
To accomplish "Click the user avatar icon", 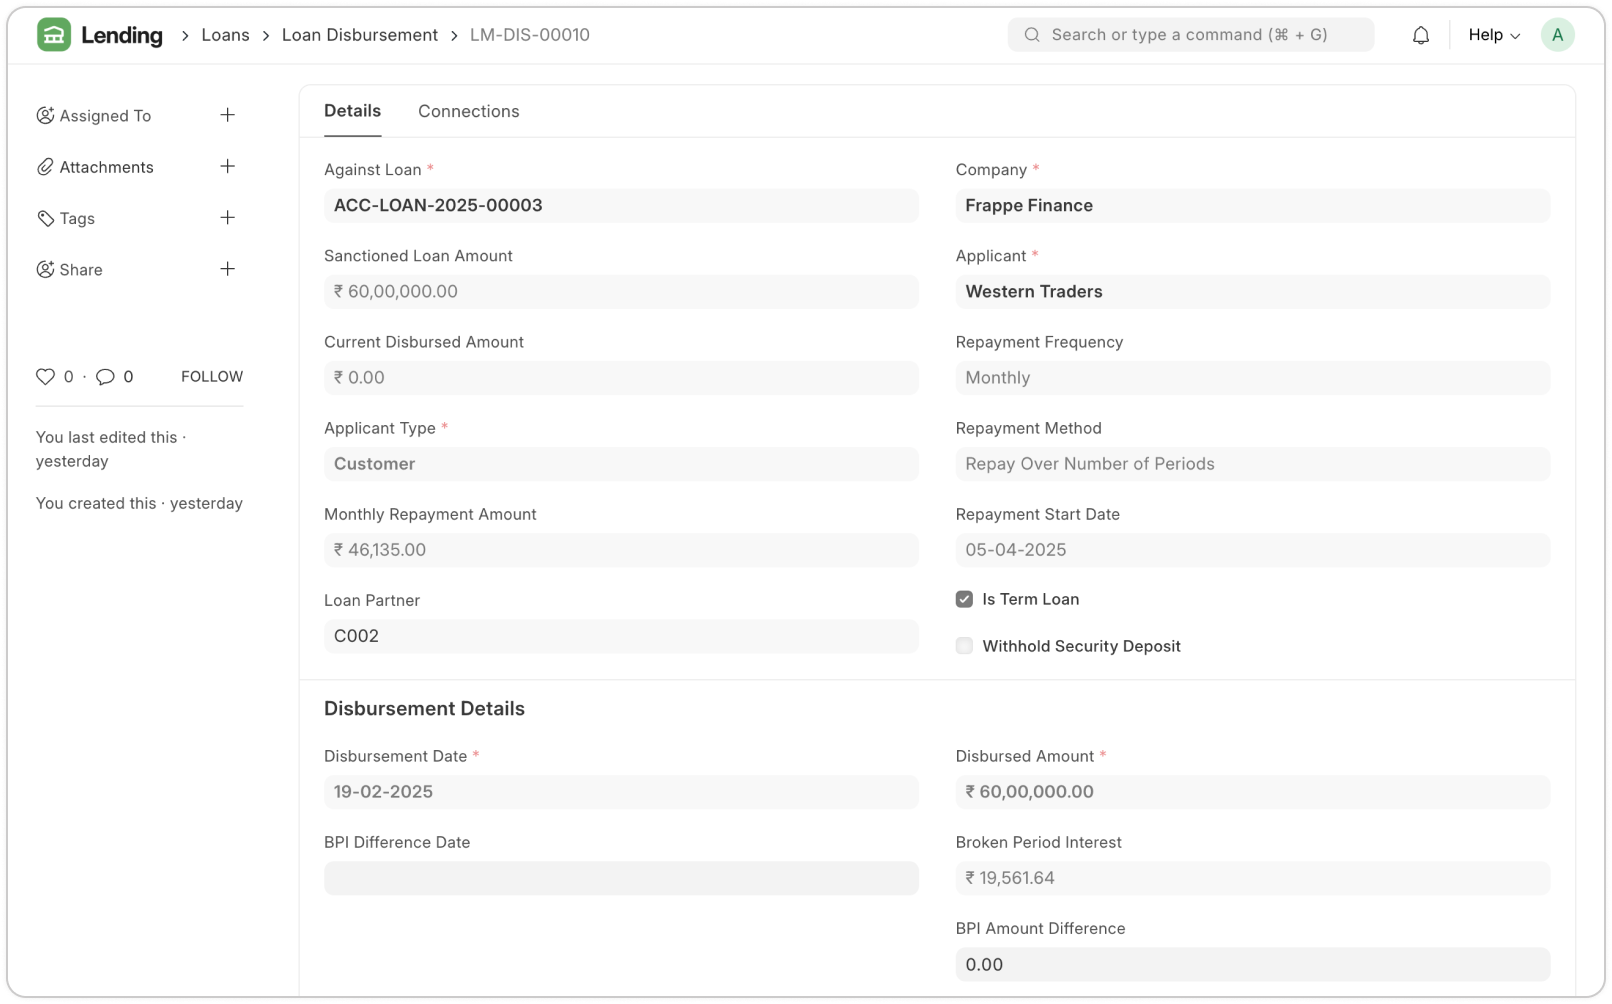I will coord(1557,35).
